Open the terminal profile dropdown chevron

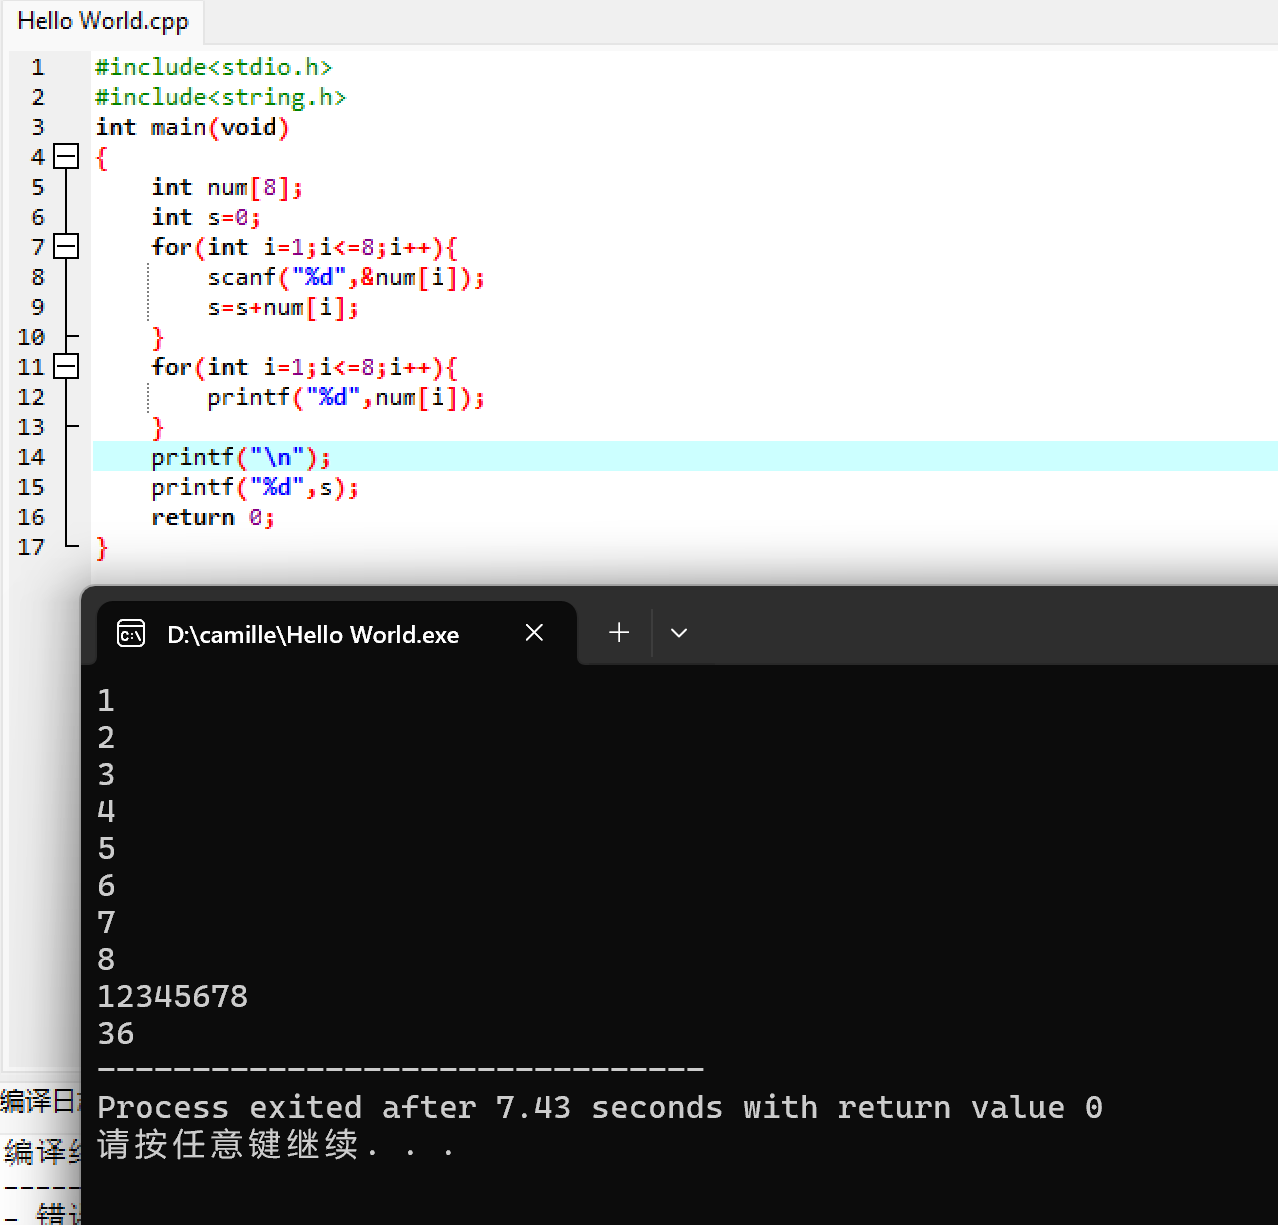pyautogui.click(x=679, y=632)
